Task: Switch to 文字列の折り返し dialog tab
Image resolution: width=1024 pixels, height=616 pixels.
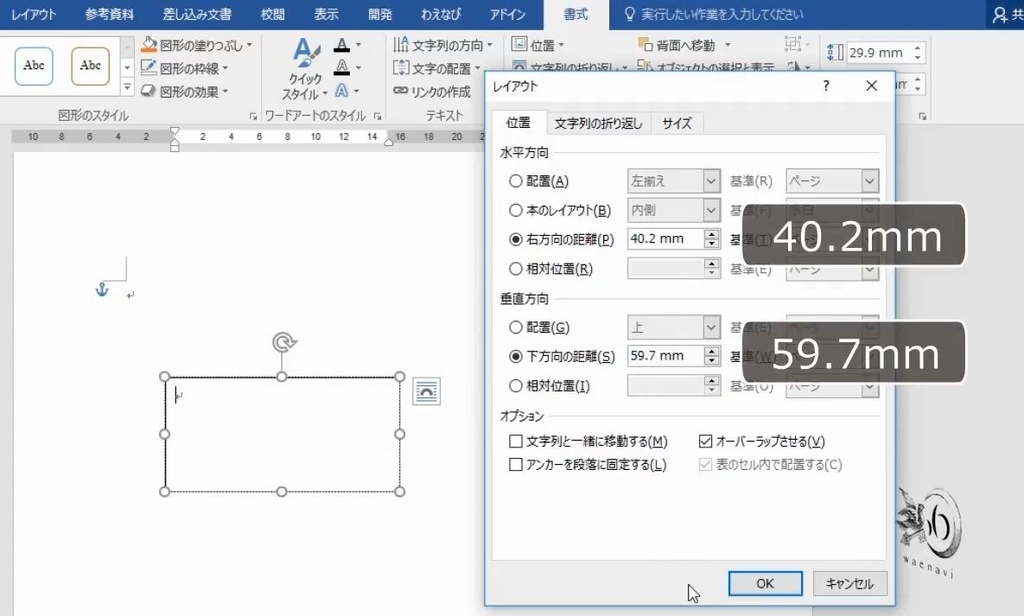Action: pos(598,123)
